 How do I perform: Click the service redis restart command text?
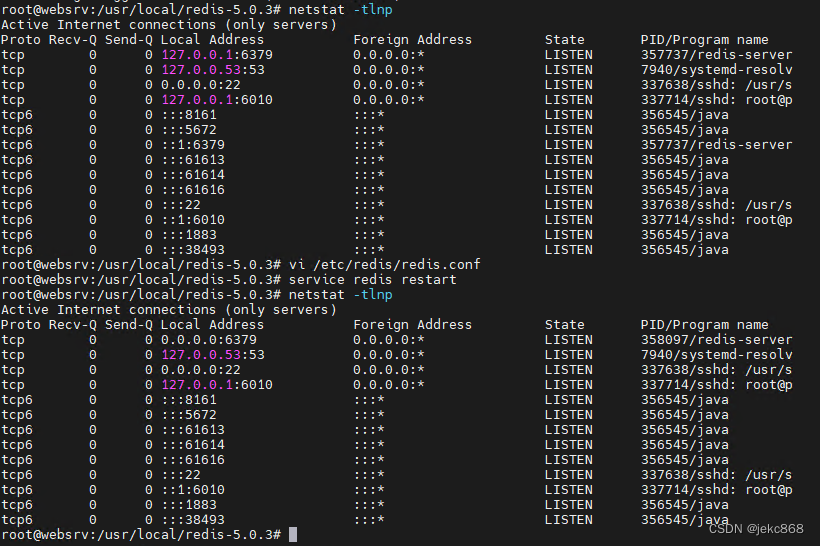pyautogui.click(x=372, y=280)
